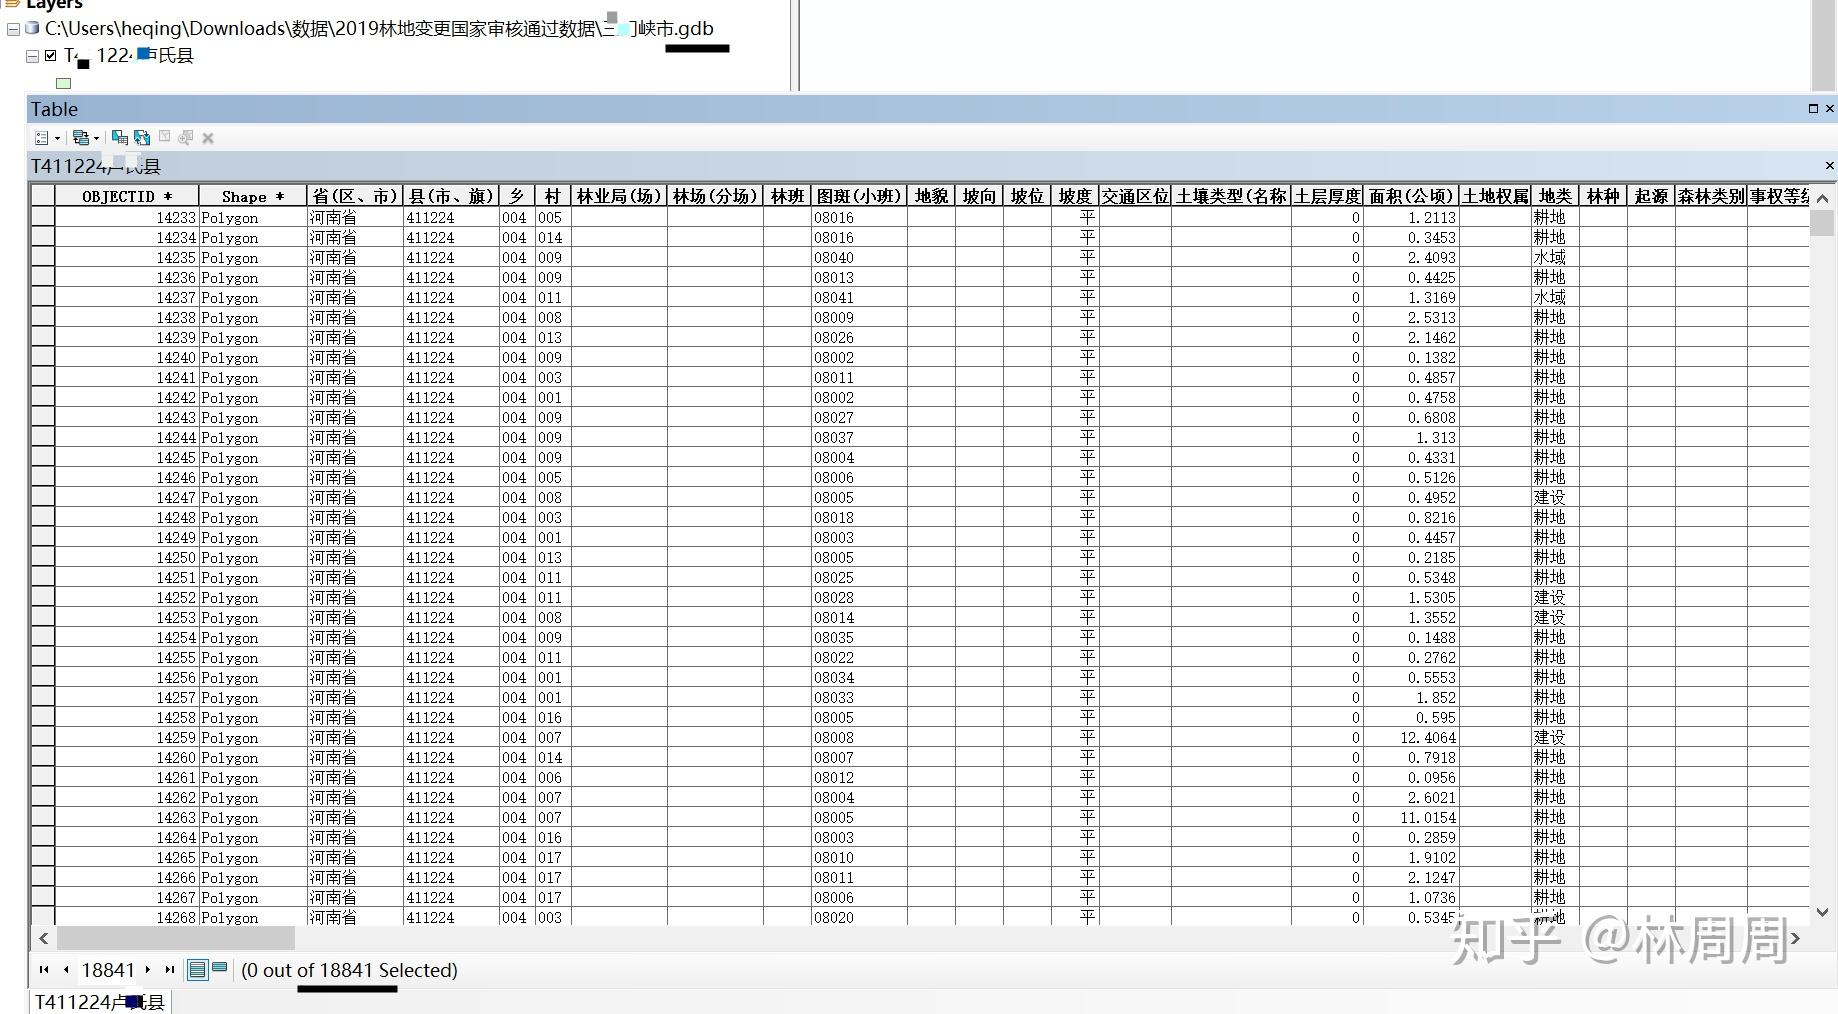Click the Select By Attributes icon

pos(120,138)
